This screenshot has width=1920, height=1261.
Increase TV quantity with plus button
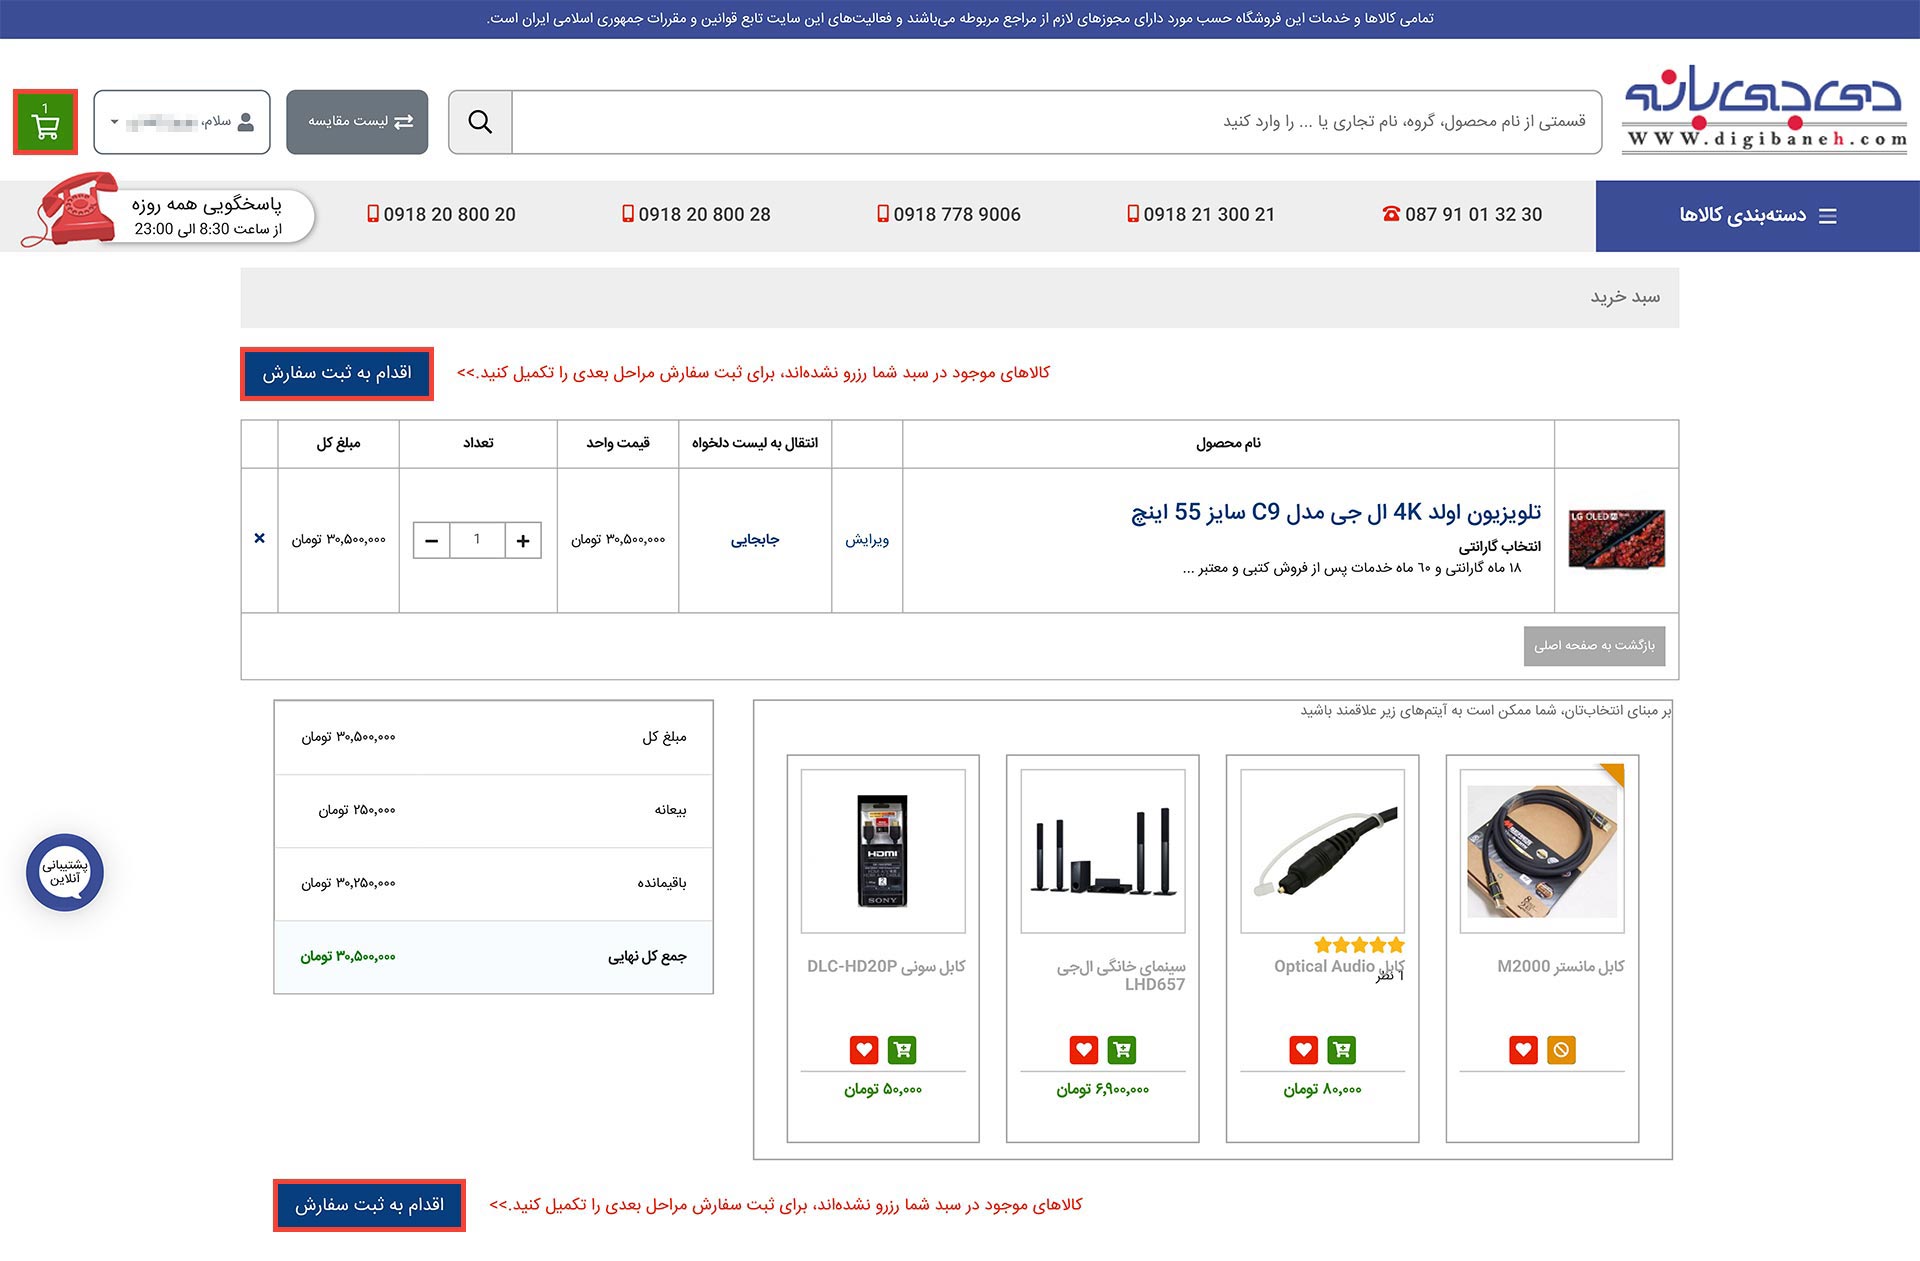522,540
